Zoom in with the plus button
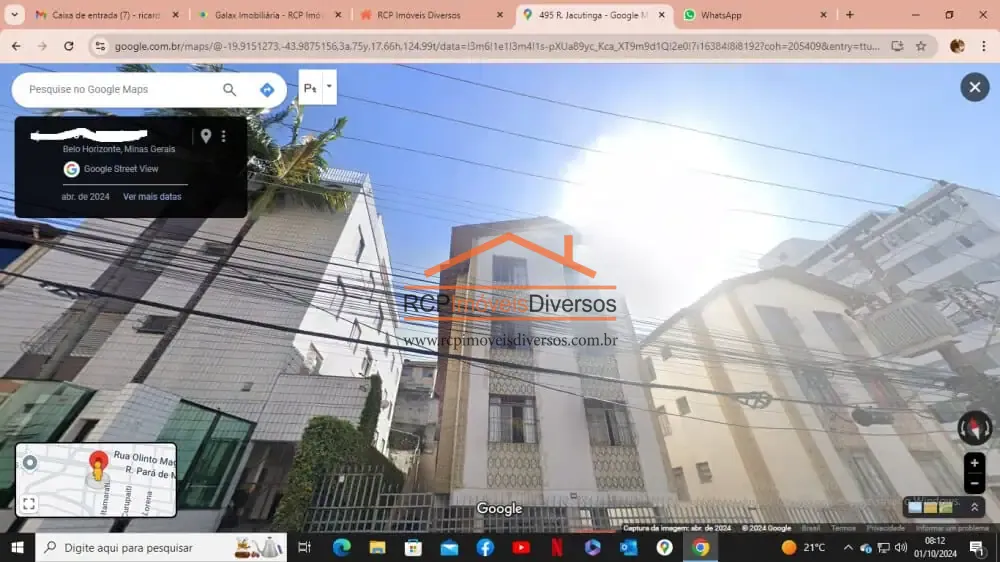Viewport: 1000px width, 562px height. [974, 463]
